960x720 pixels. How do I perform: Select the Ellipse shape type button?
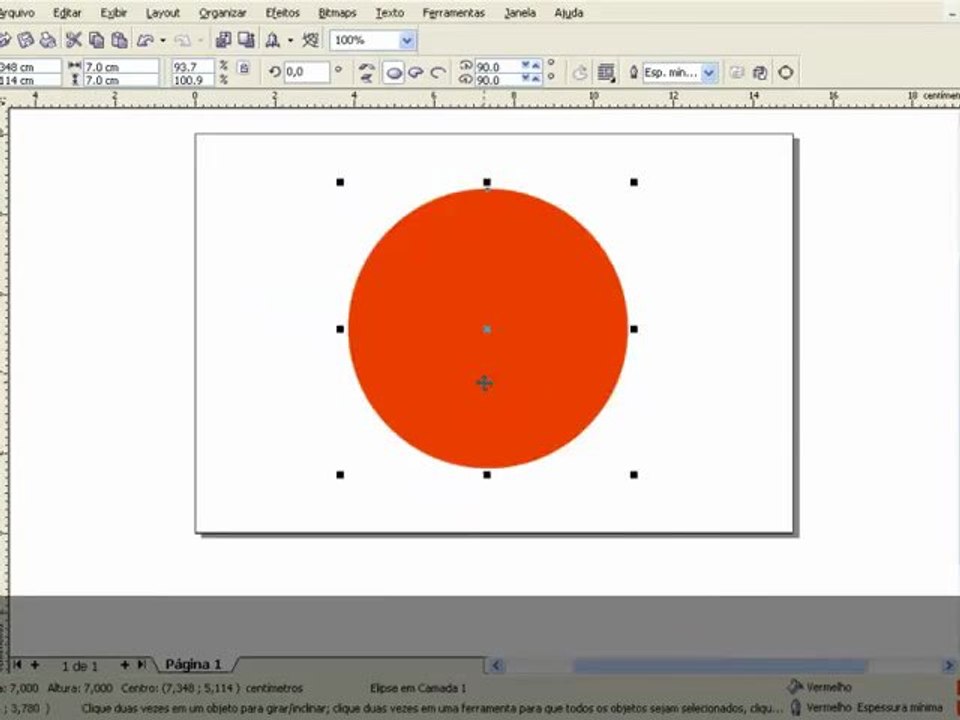[394, 73]
